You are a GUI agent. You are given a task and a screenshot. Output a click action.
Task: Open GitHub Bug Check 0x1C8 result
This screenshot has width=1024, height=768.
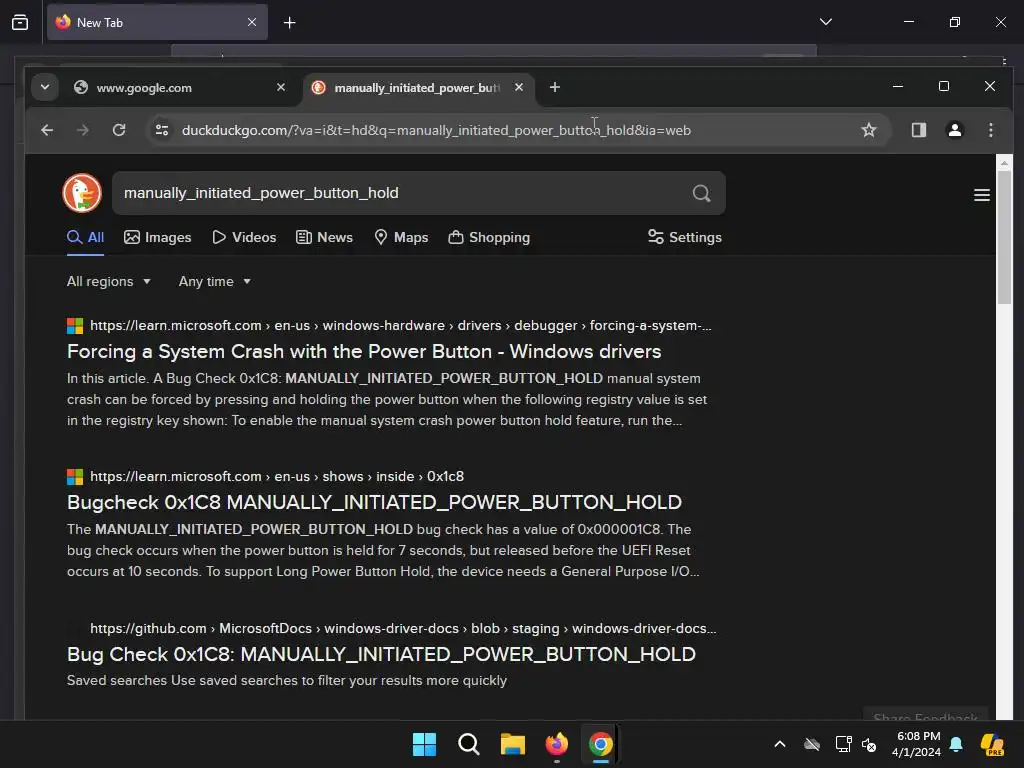[x=381, y=654]
